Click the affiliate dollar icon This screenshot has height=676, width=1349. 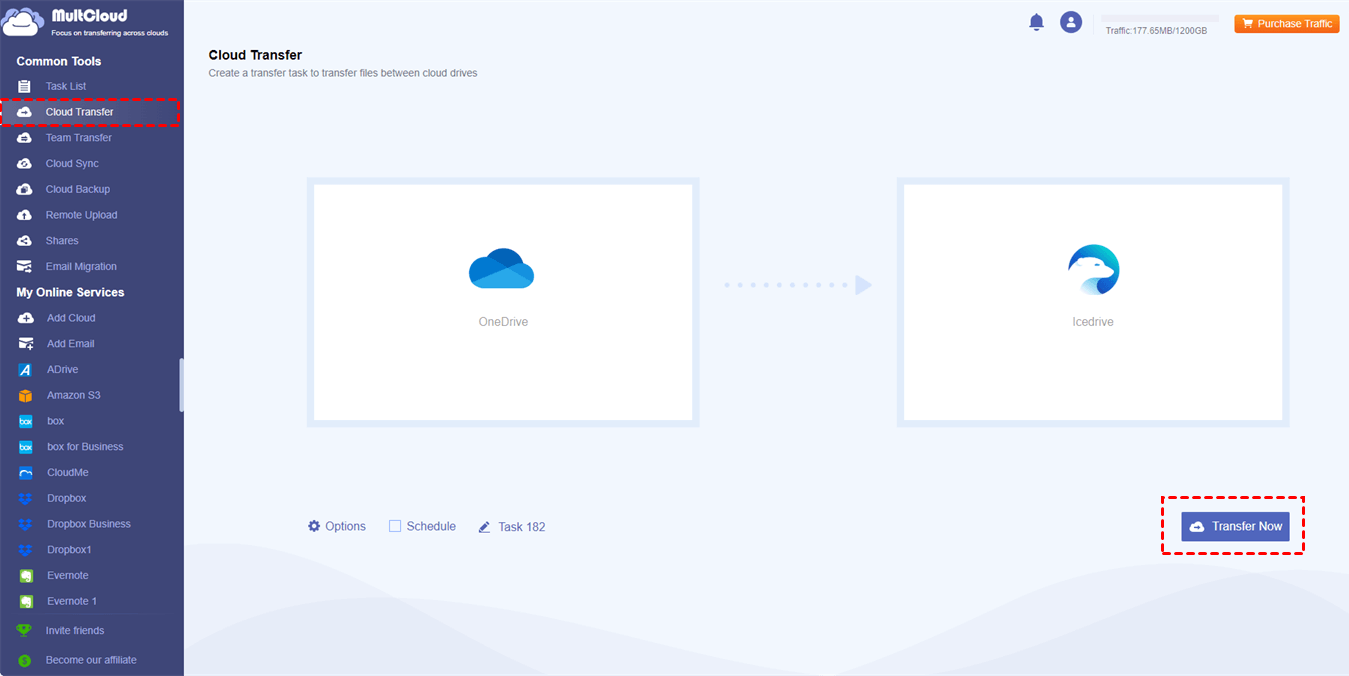(25, 660)
